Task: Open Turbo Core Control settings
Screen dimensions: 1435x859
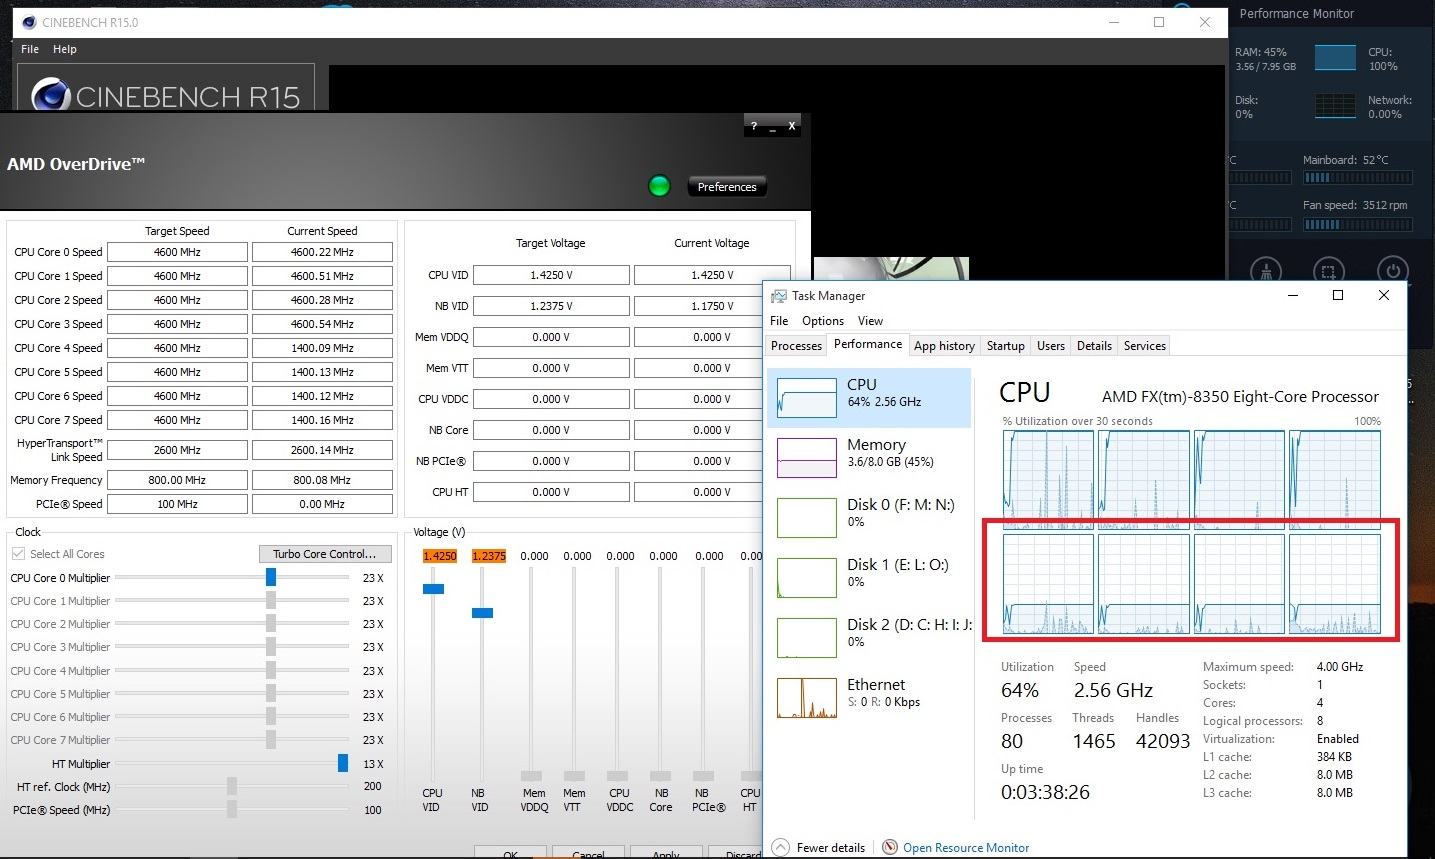Action: (325, 554)
